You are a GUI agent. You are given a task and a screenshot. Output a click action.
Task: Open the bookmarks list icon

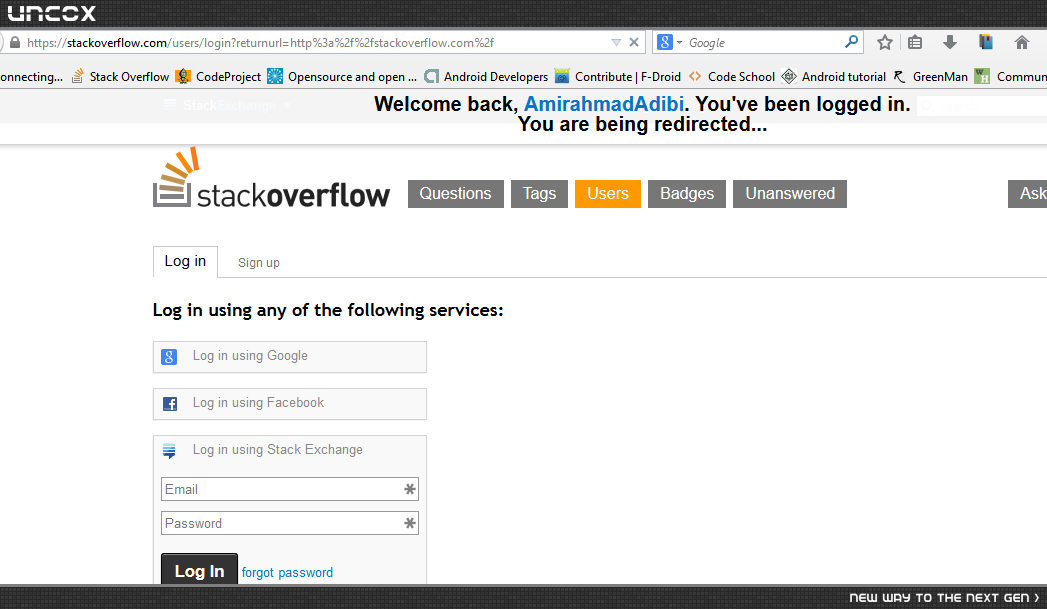click(x=915, y=43)
